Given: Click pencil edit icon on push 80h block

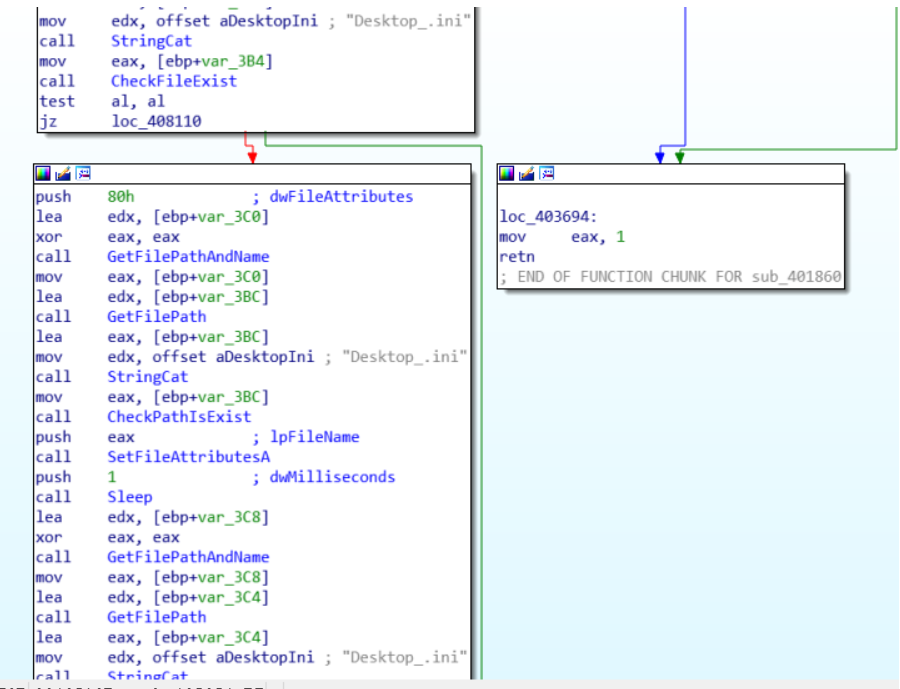Looking at the screenshot, I should click(63, 173).
